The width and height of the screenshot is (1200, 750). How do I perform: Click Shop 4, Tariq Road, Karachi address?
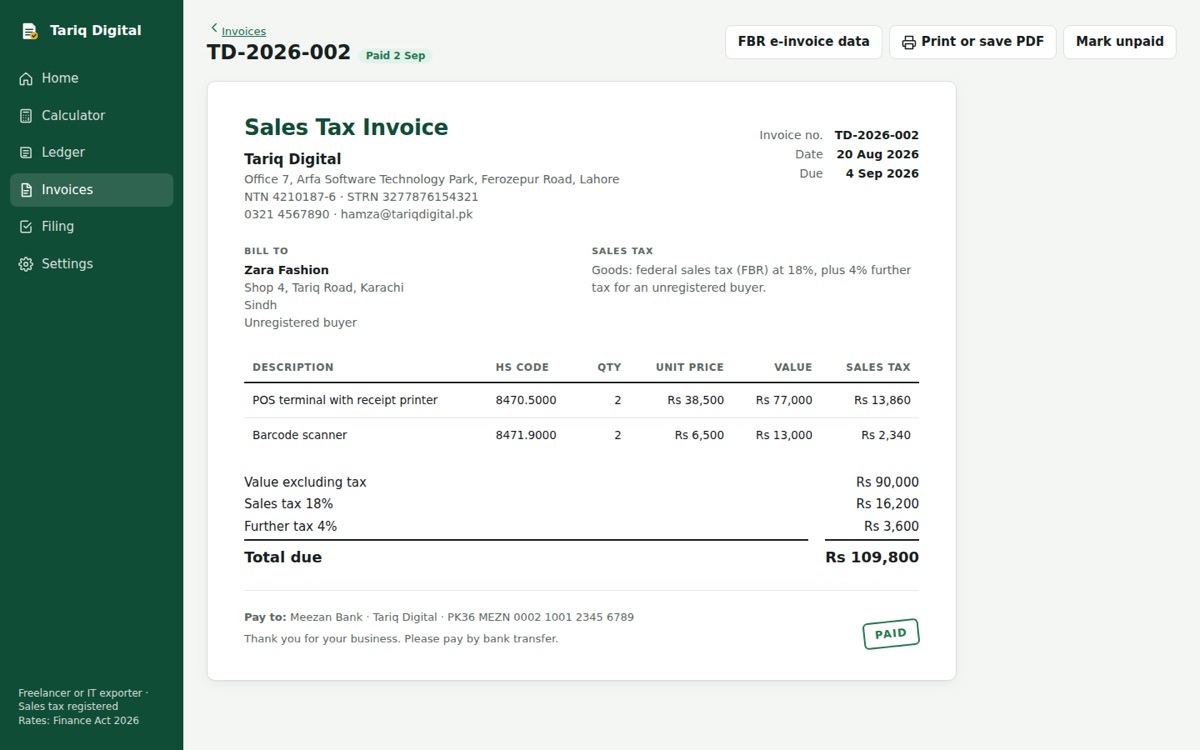(x=324, y=288)
